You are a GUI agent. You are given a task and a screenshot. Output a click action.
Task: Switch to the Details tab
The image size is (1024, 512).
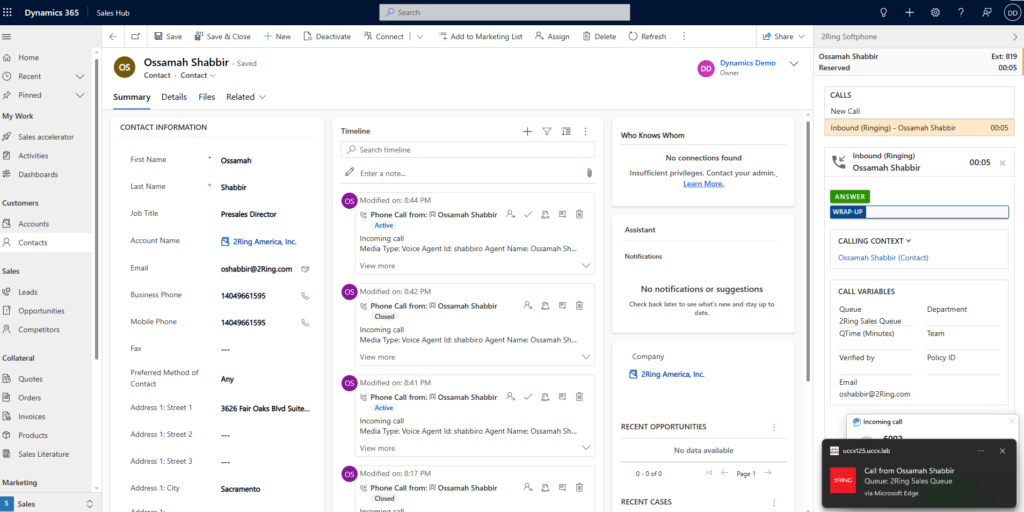coord(174,97)
